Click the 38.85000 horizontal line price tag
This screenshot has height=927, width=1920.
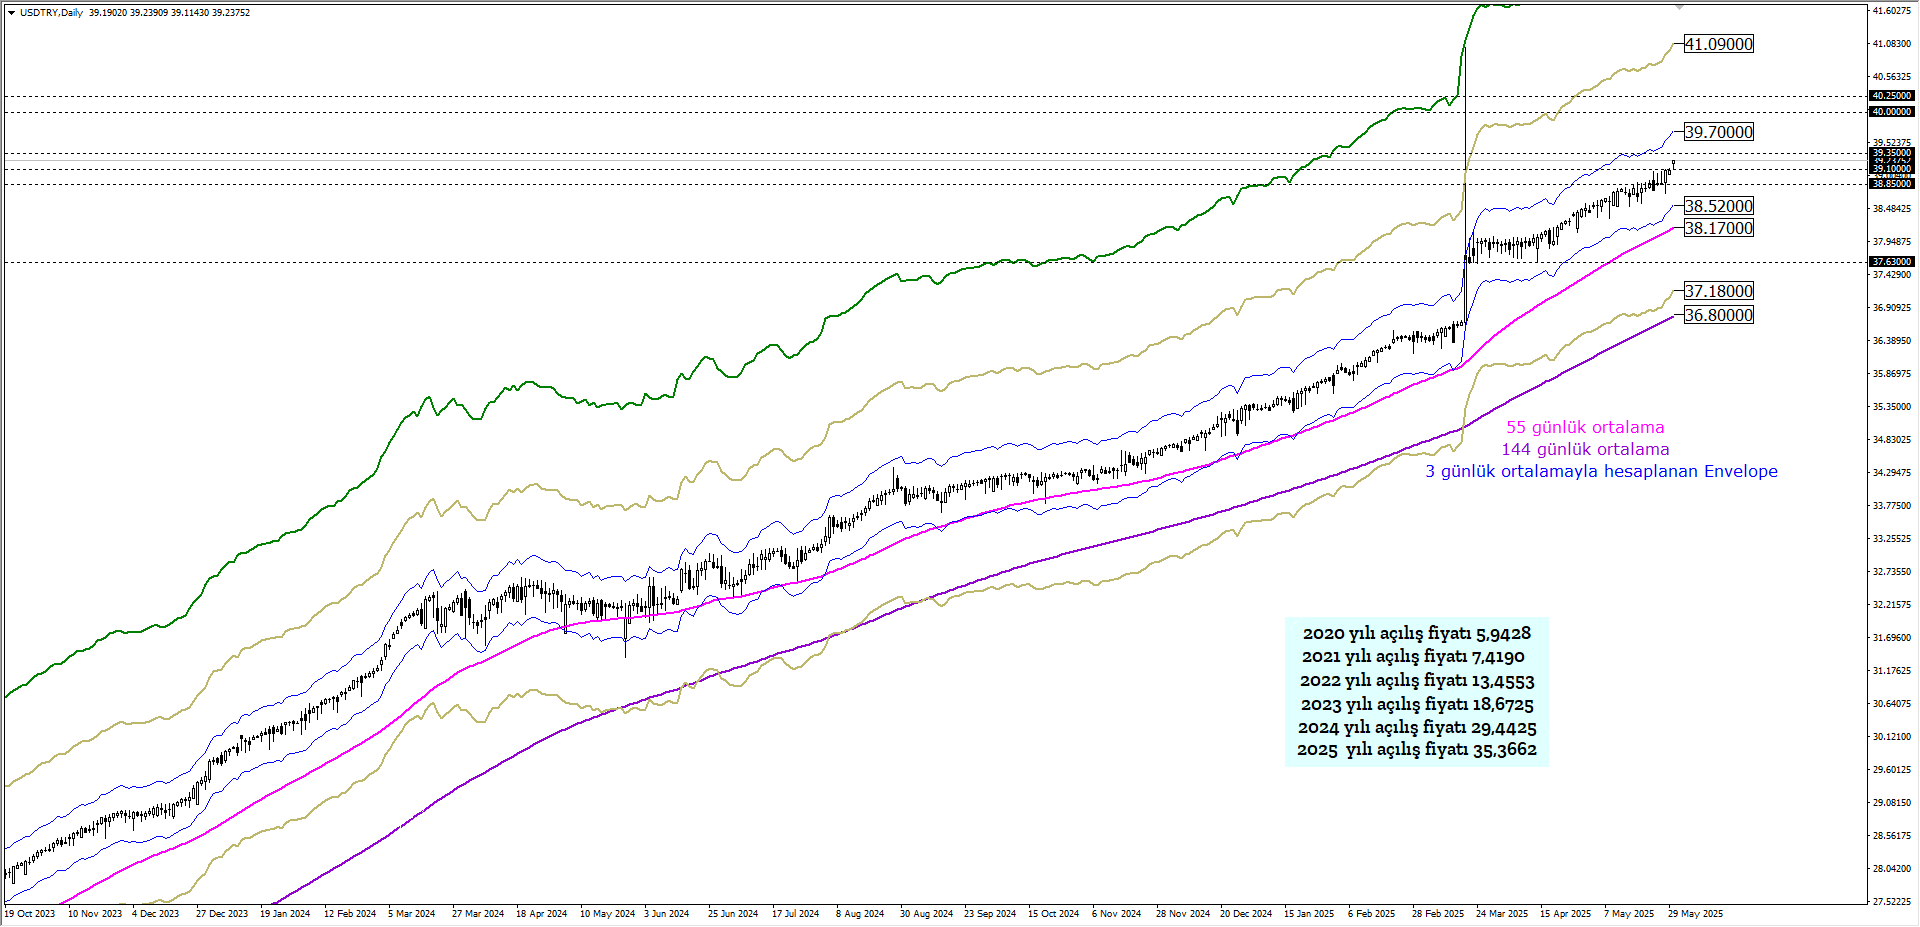[1891, 184]
